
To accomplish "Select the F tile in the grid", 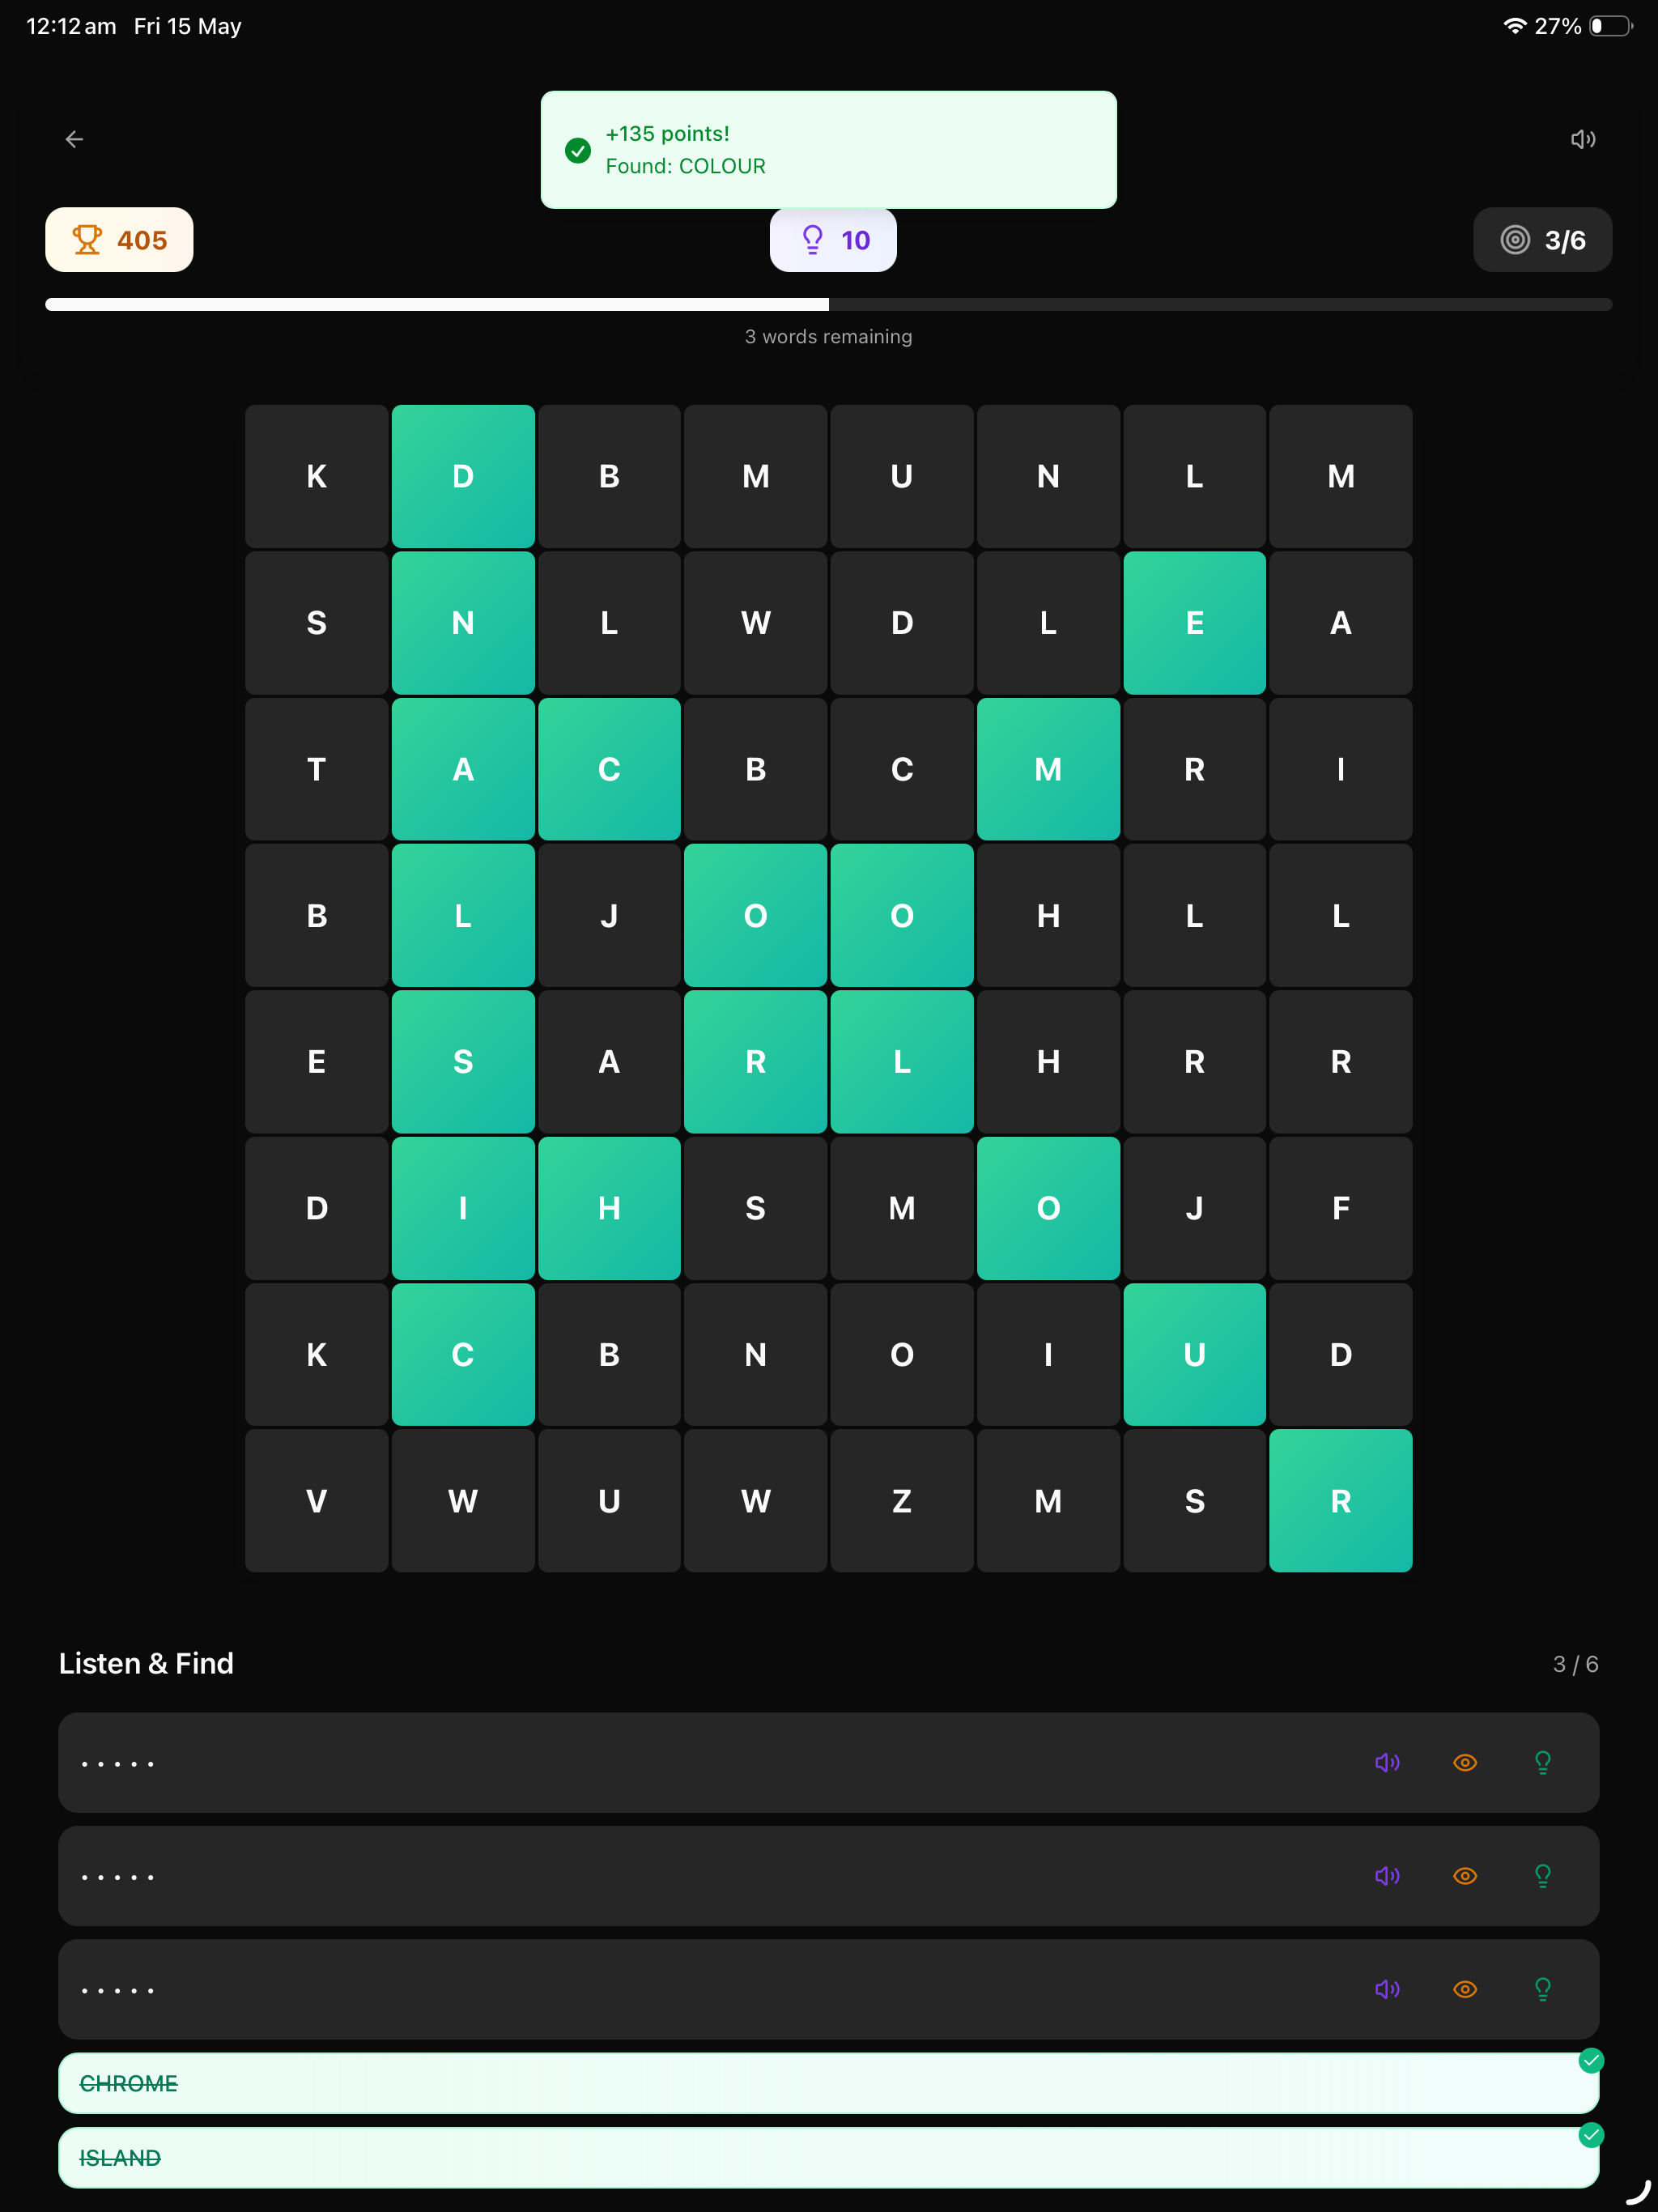I will pyautogui.click(x=1340, y=1208).
